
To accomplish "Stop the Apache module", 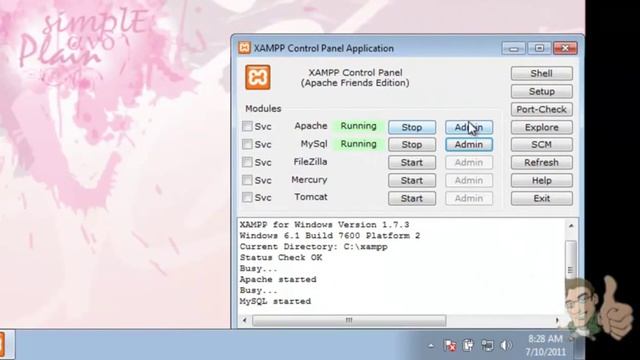I will coord(412,127).
